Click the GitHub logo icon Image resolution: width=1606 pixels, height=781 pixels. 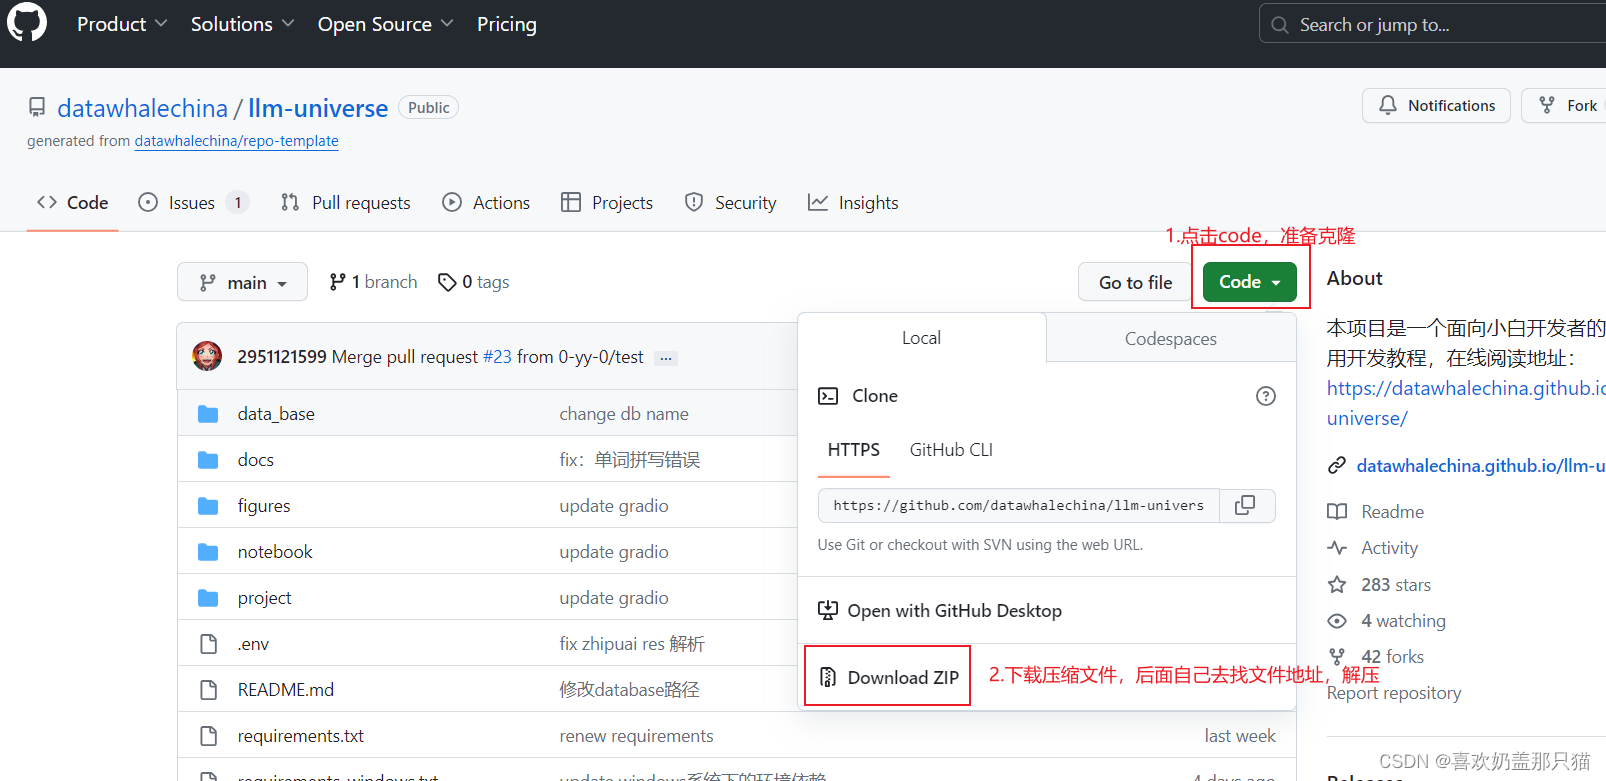tap(27, 22)
